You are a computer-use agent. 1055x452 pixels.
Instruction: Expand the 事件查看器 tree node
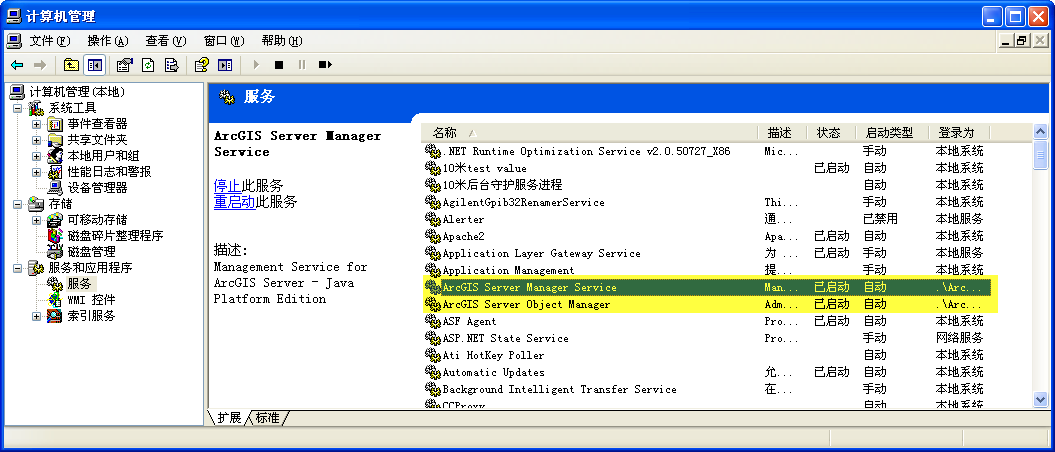tap(36, 124)
